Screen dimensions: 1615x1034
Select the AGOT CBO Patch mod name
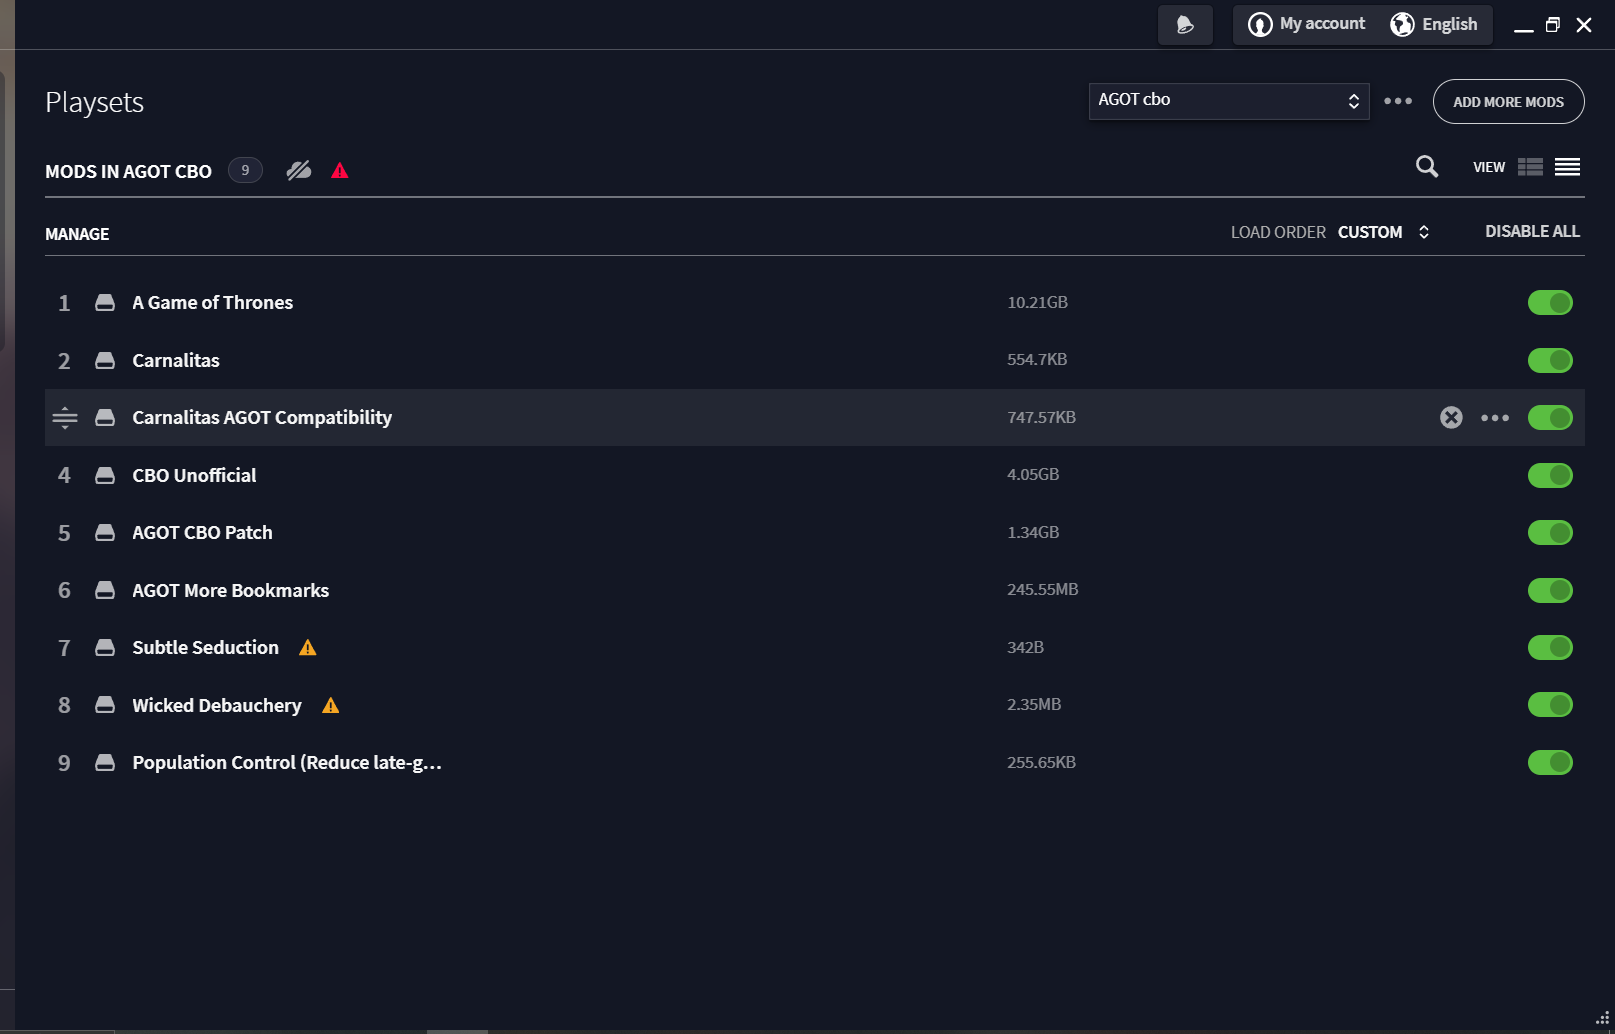202,533
